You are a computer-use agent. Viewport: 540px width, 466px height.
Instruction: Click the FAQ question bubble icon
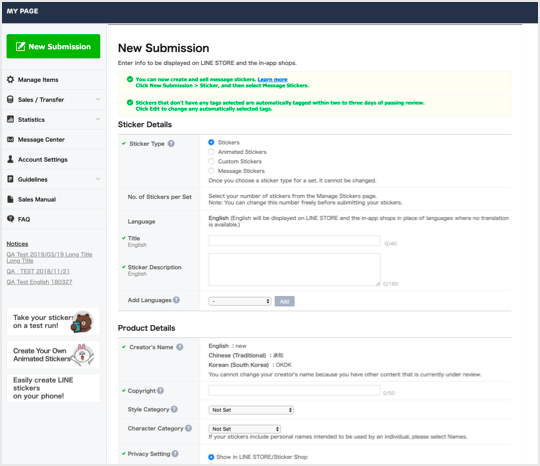pyautogui.click(x=11, y=219)
